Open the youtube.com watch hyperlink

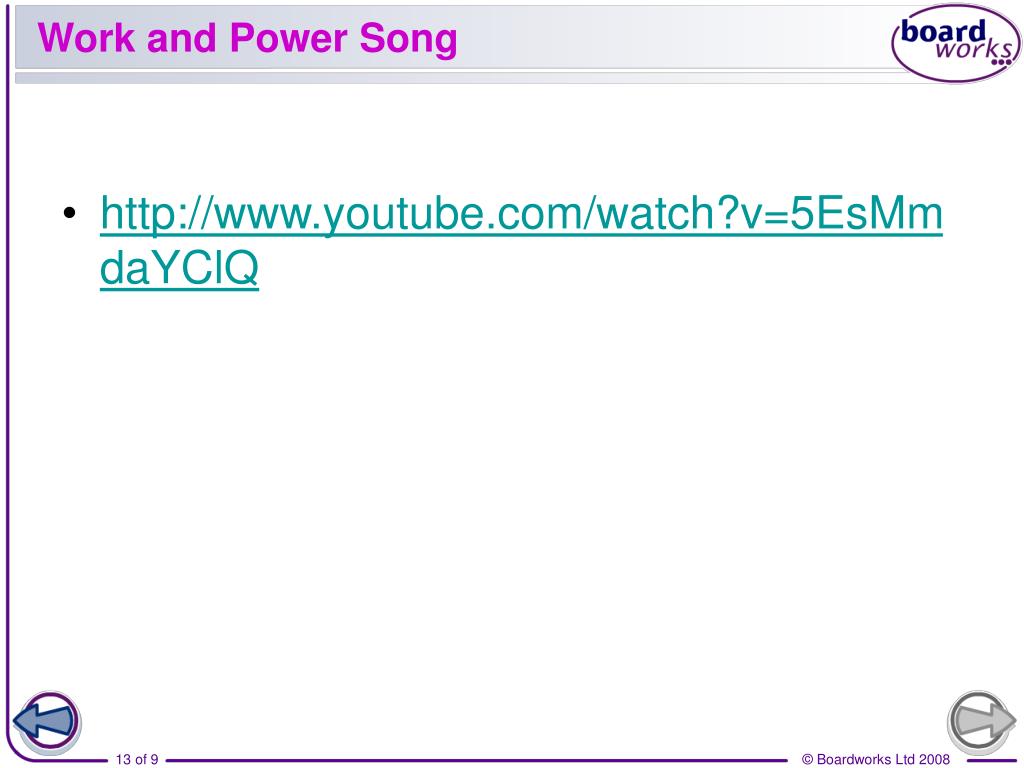(x=521, y=240)
